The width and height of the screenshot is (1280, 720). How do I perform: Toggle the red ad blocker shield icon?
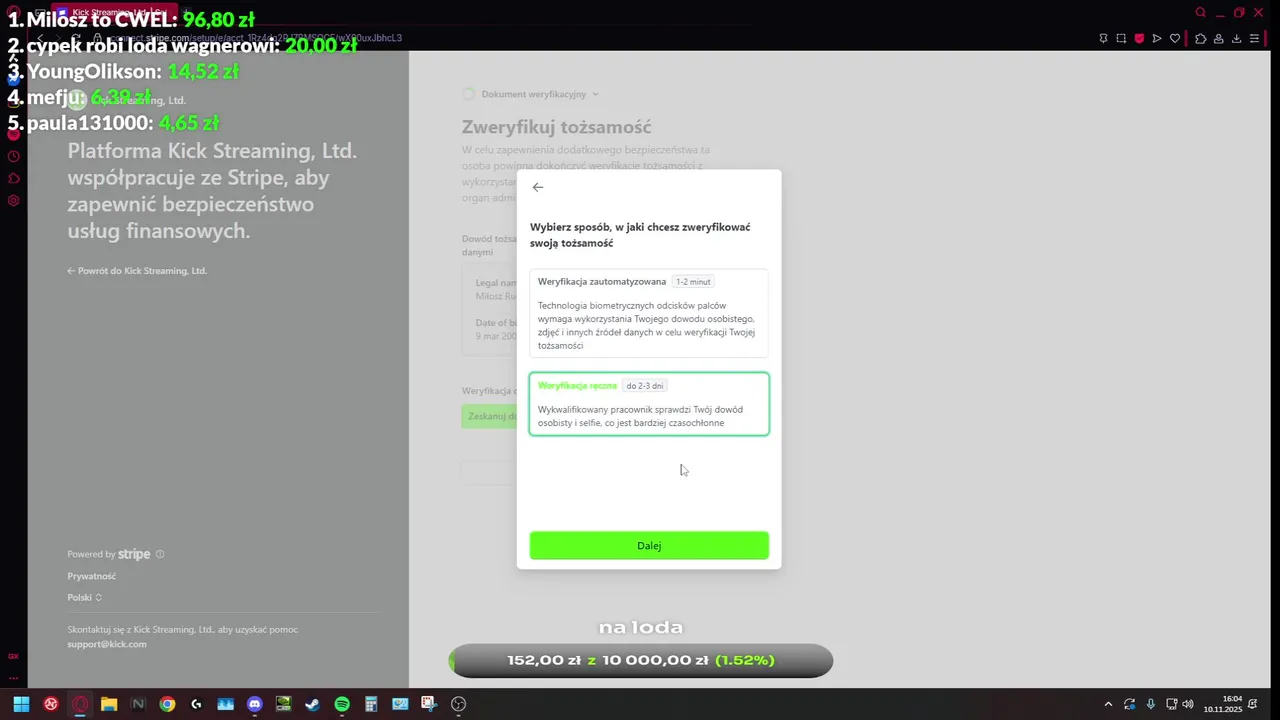1139,38
